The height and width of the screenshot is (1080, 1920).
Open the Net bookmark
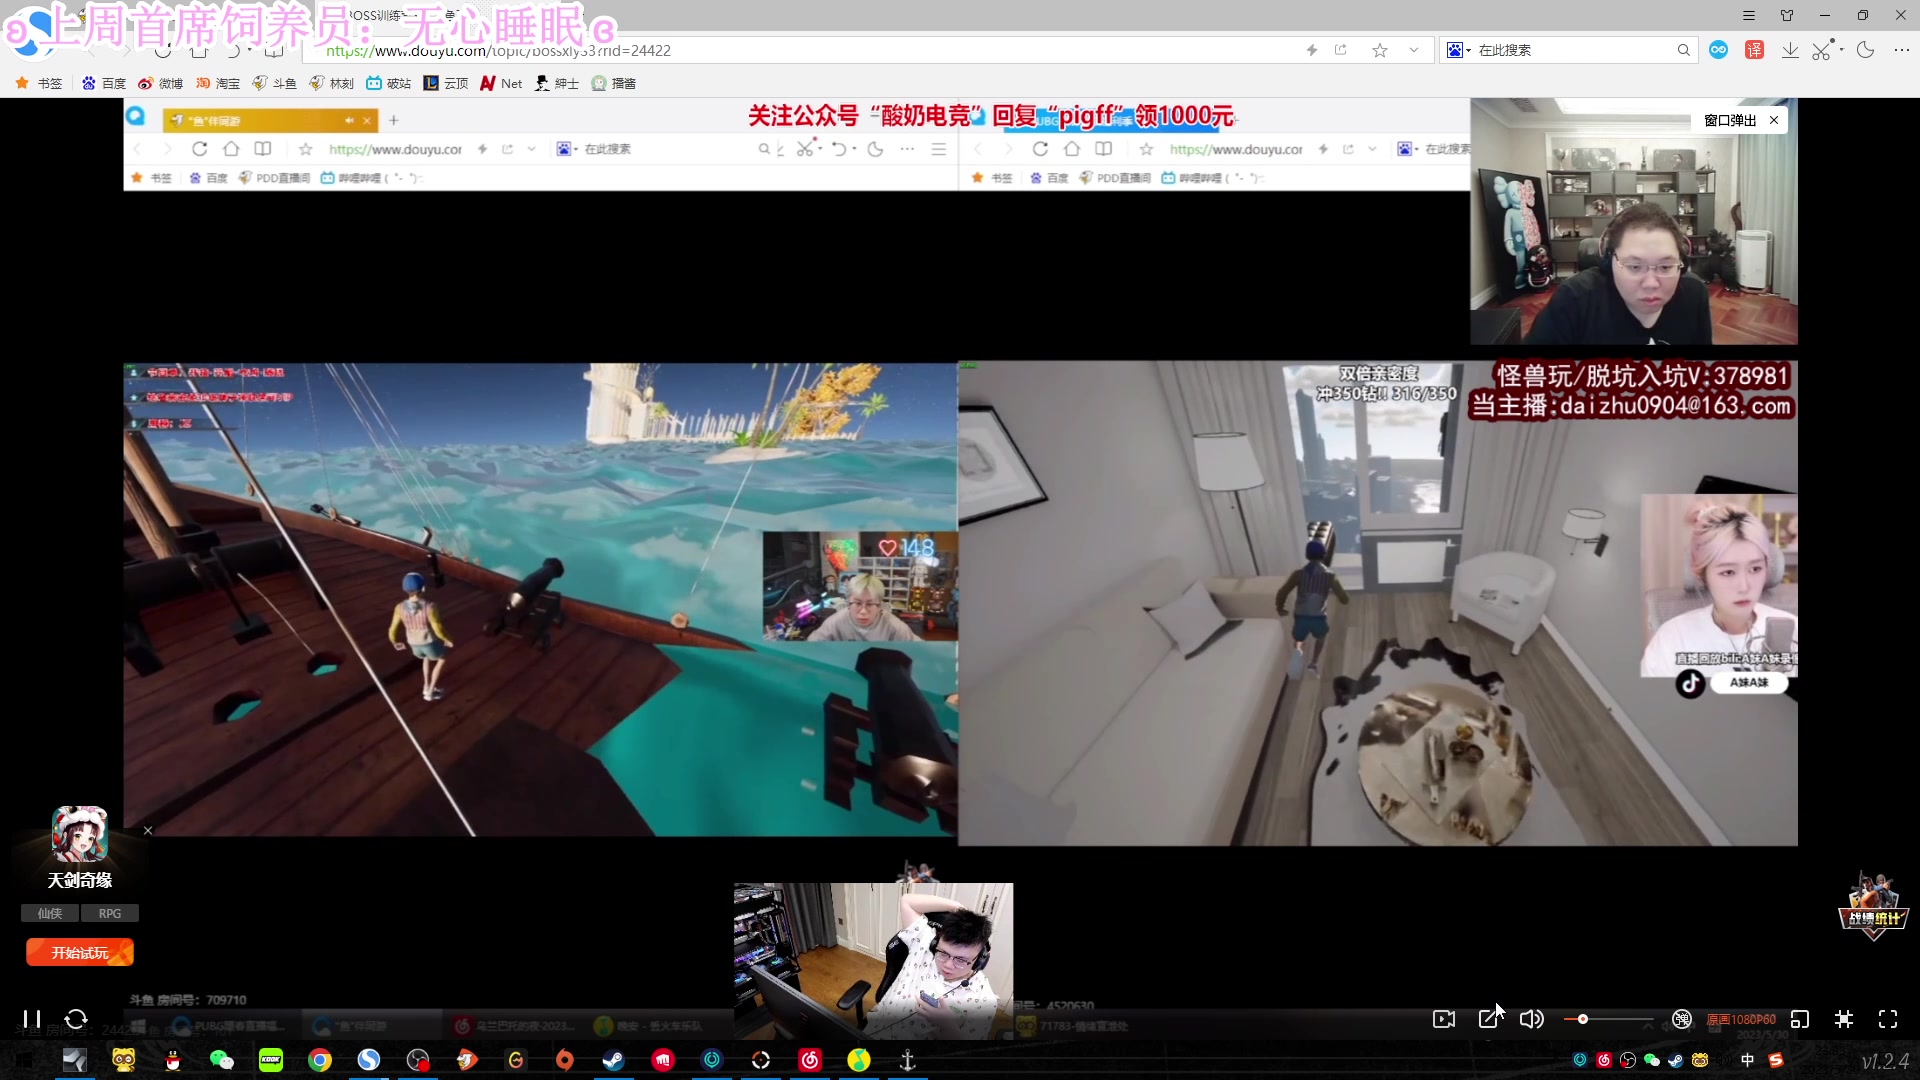click(x=502, y=83)
